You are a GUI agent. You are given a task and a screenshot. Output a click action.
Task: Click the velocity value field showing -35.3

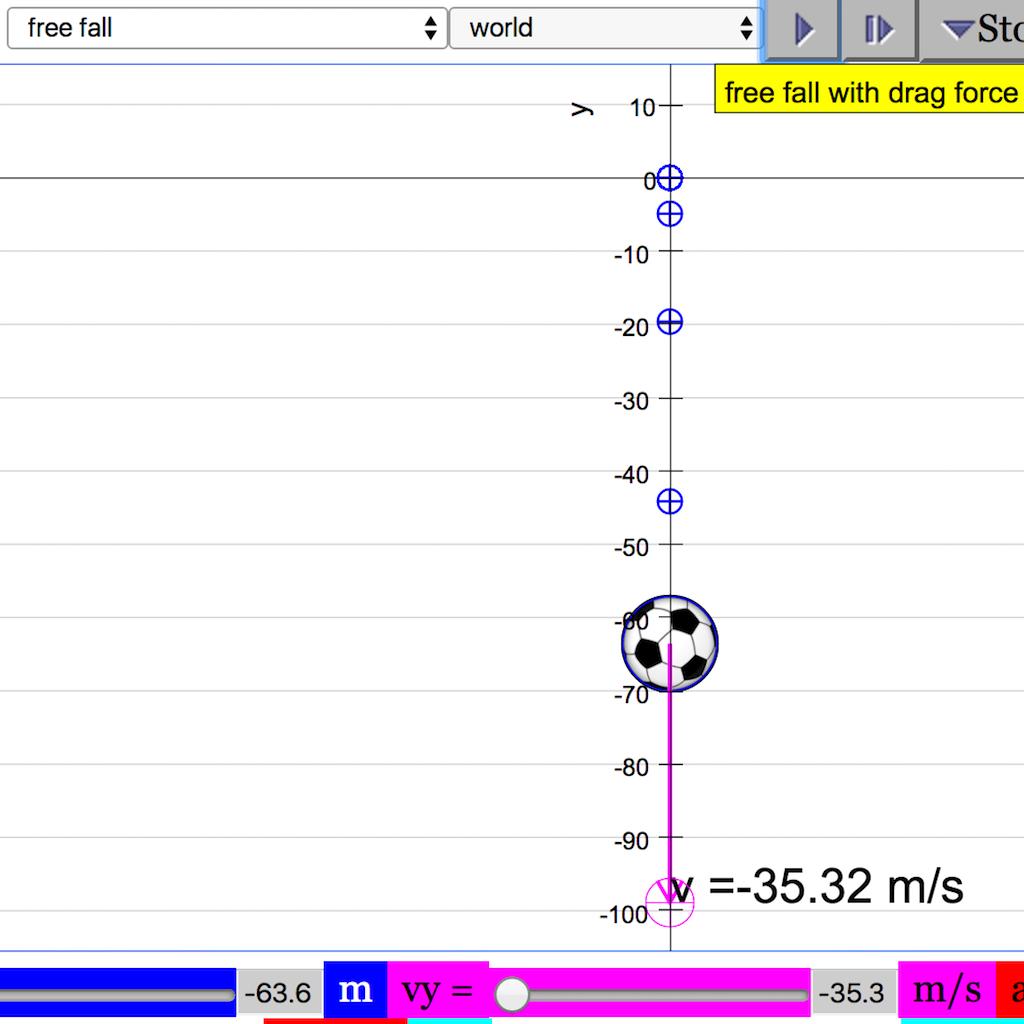click(x=854, y=993)
